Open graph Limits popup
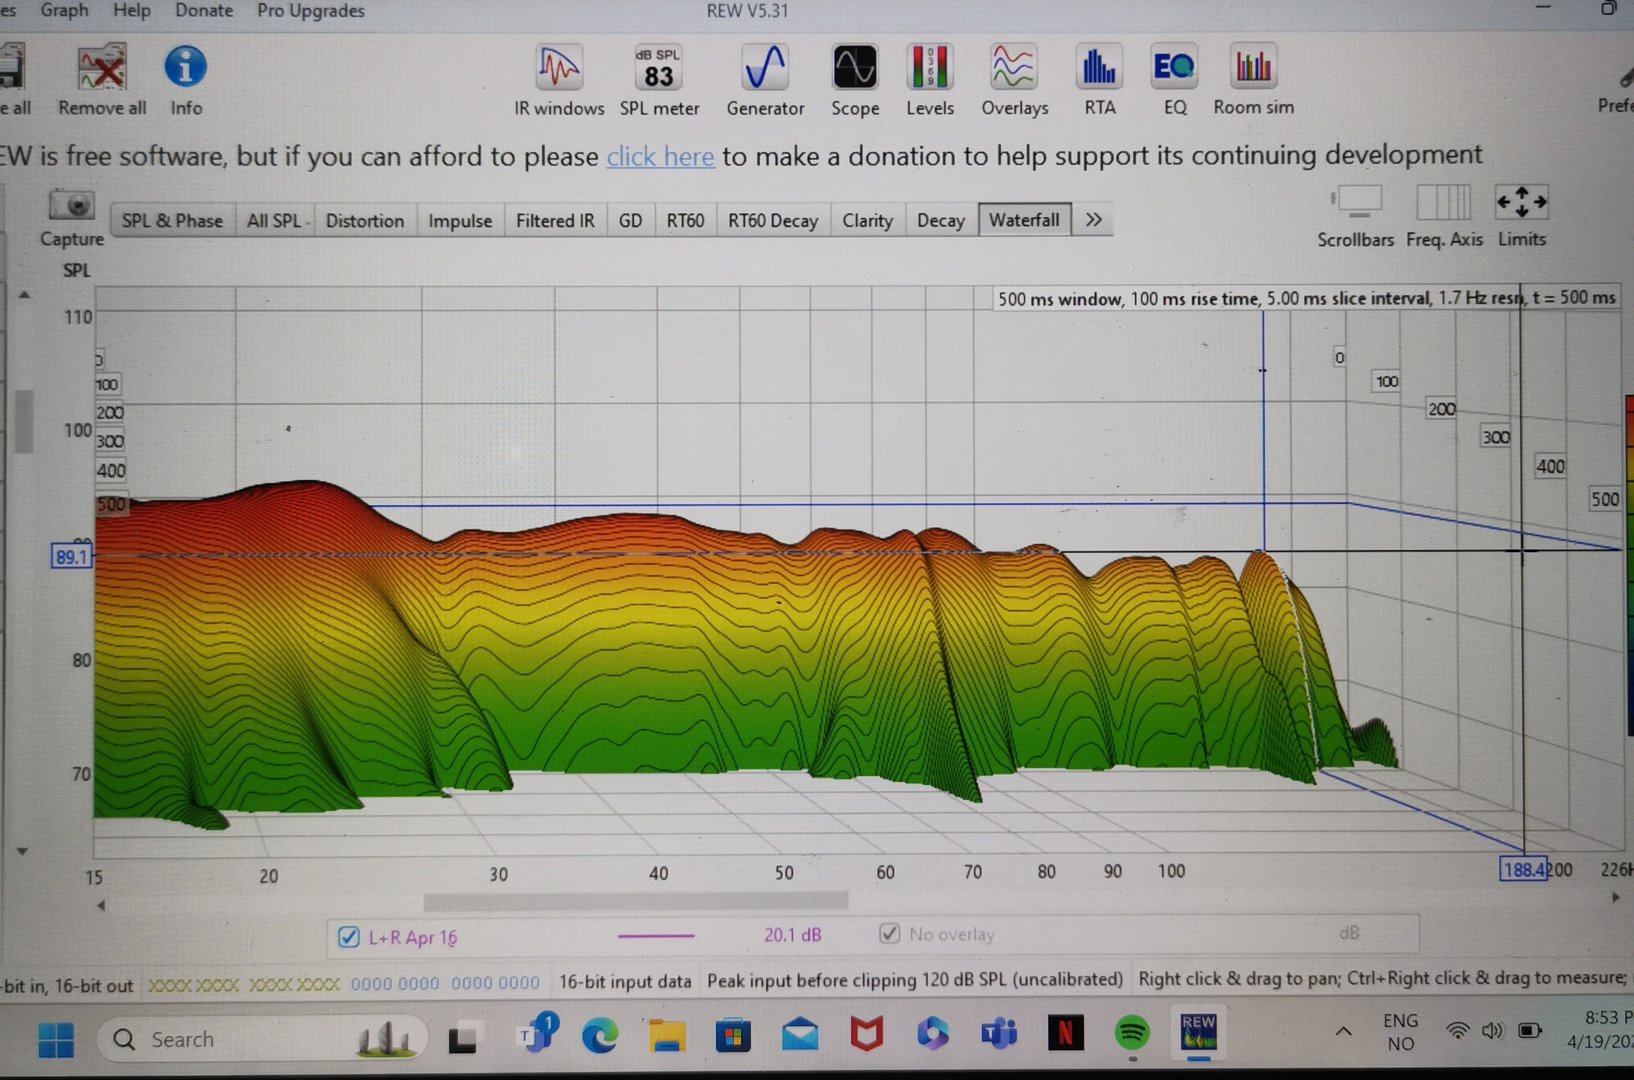Image resolution: width=1634 pixels, height=1080 pixels. (1521, 215)
